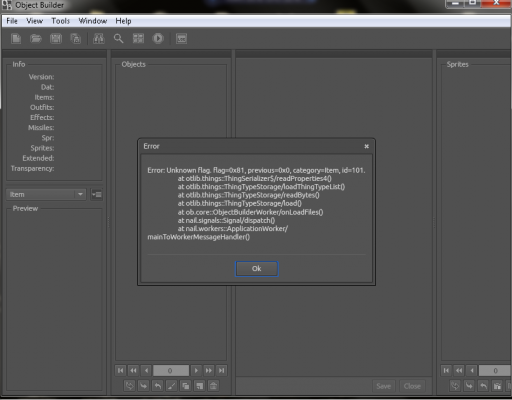
Task: Jump back a page in Objects panel
Action: click(x=133, y=370)
